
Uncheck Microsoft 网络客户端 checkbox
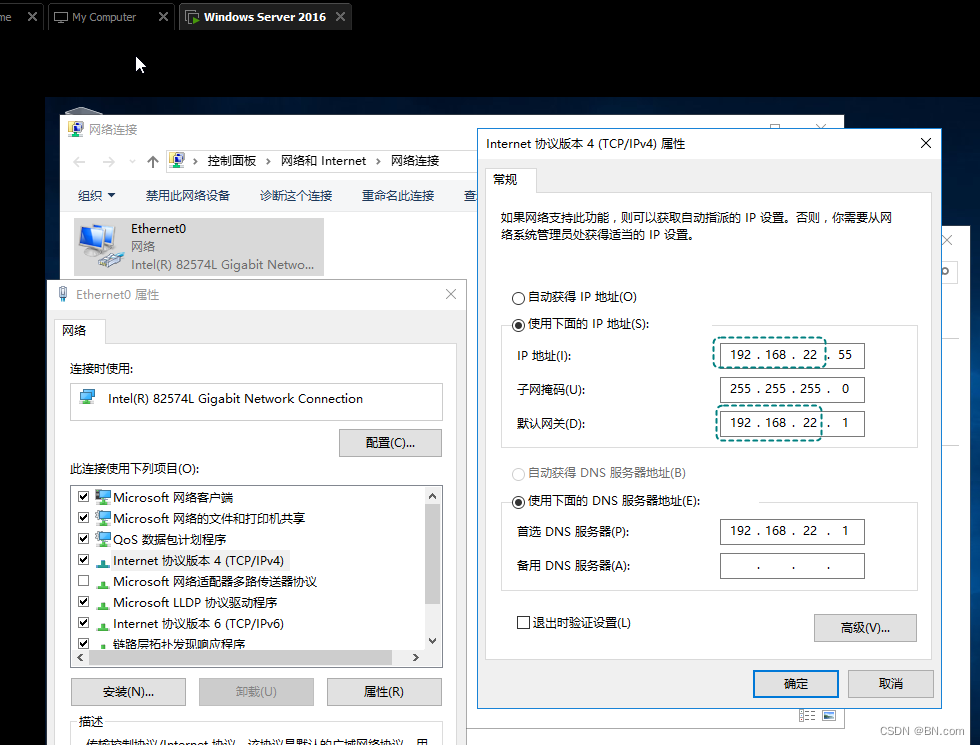point(83,496)
